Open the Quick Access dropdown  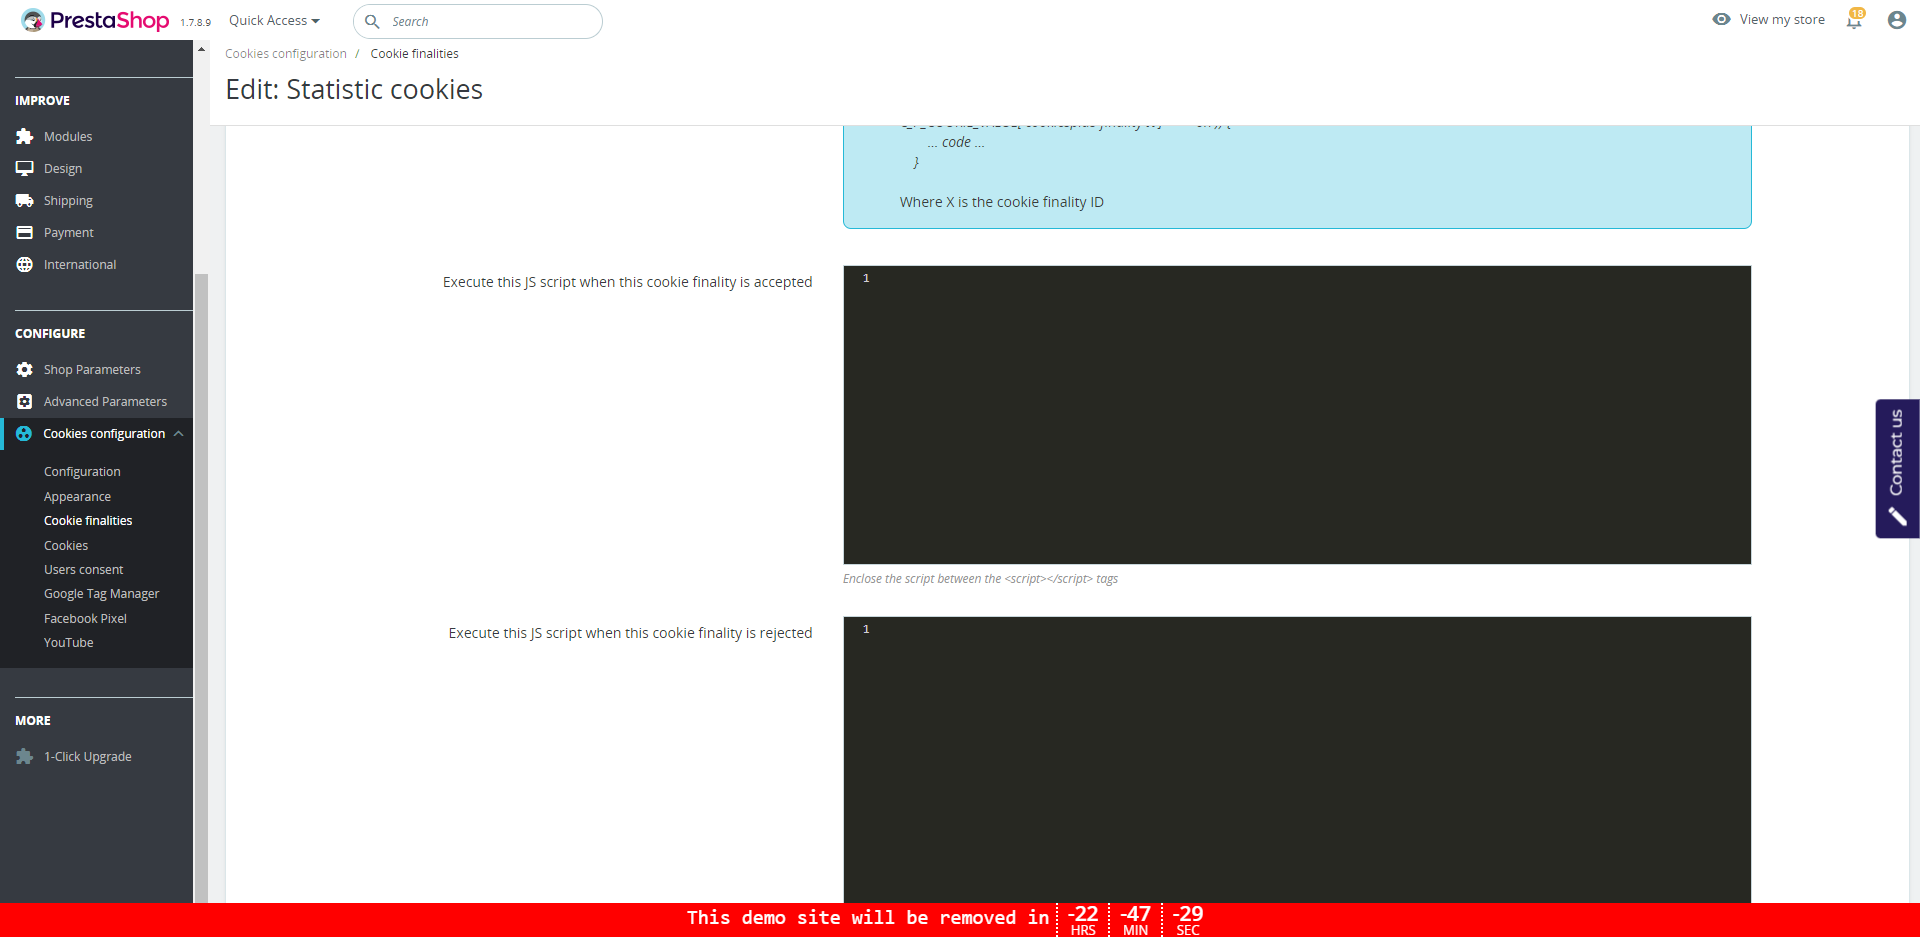pos(274,20)
